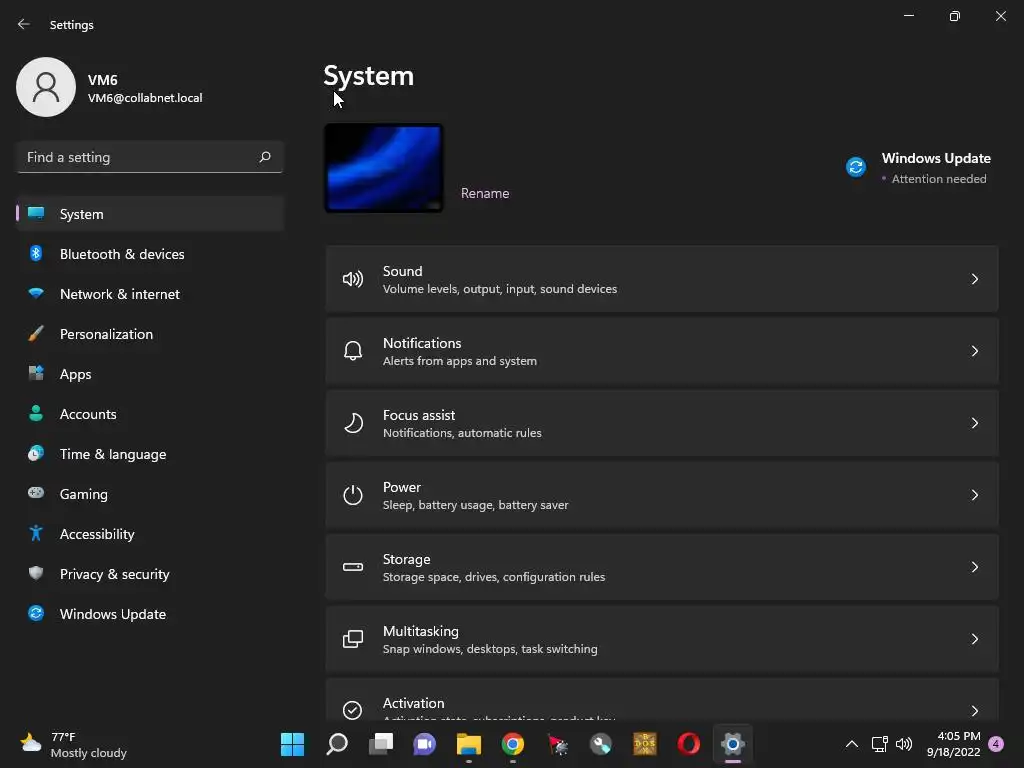Open Storage settings row

point(662,567)
